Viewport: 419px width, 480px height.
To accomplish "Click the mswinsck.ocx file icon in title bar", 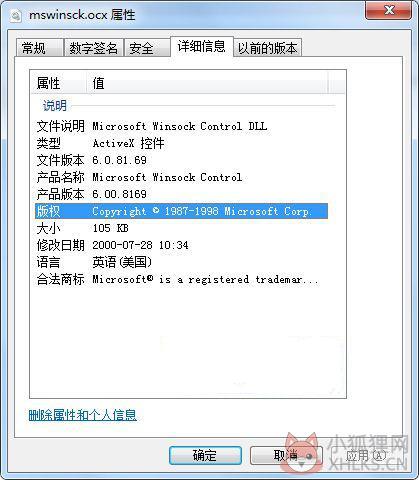I will 16,15.
